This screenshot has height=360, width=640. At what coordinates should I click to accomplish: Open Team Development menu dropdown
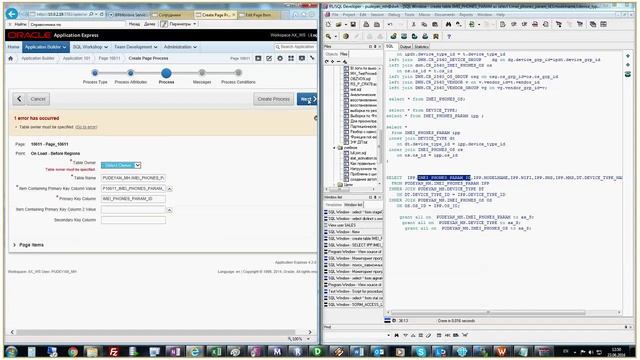[136, 47]
